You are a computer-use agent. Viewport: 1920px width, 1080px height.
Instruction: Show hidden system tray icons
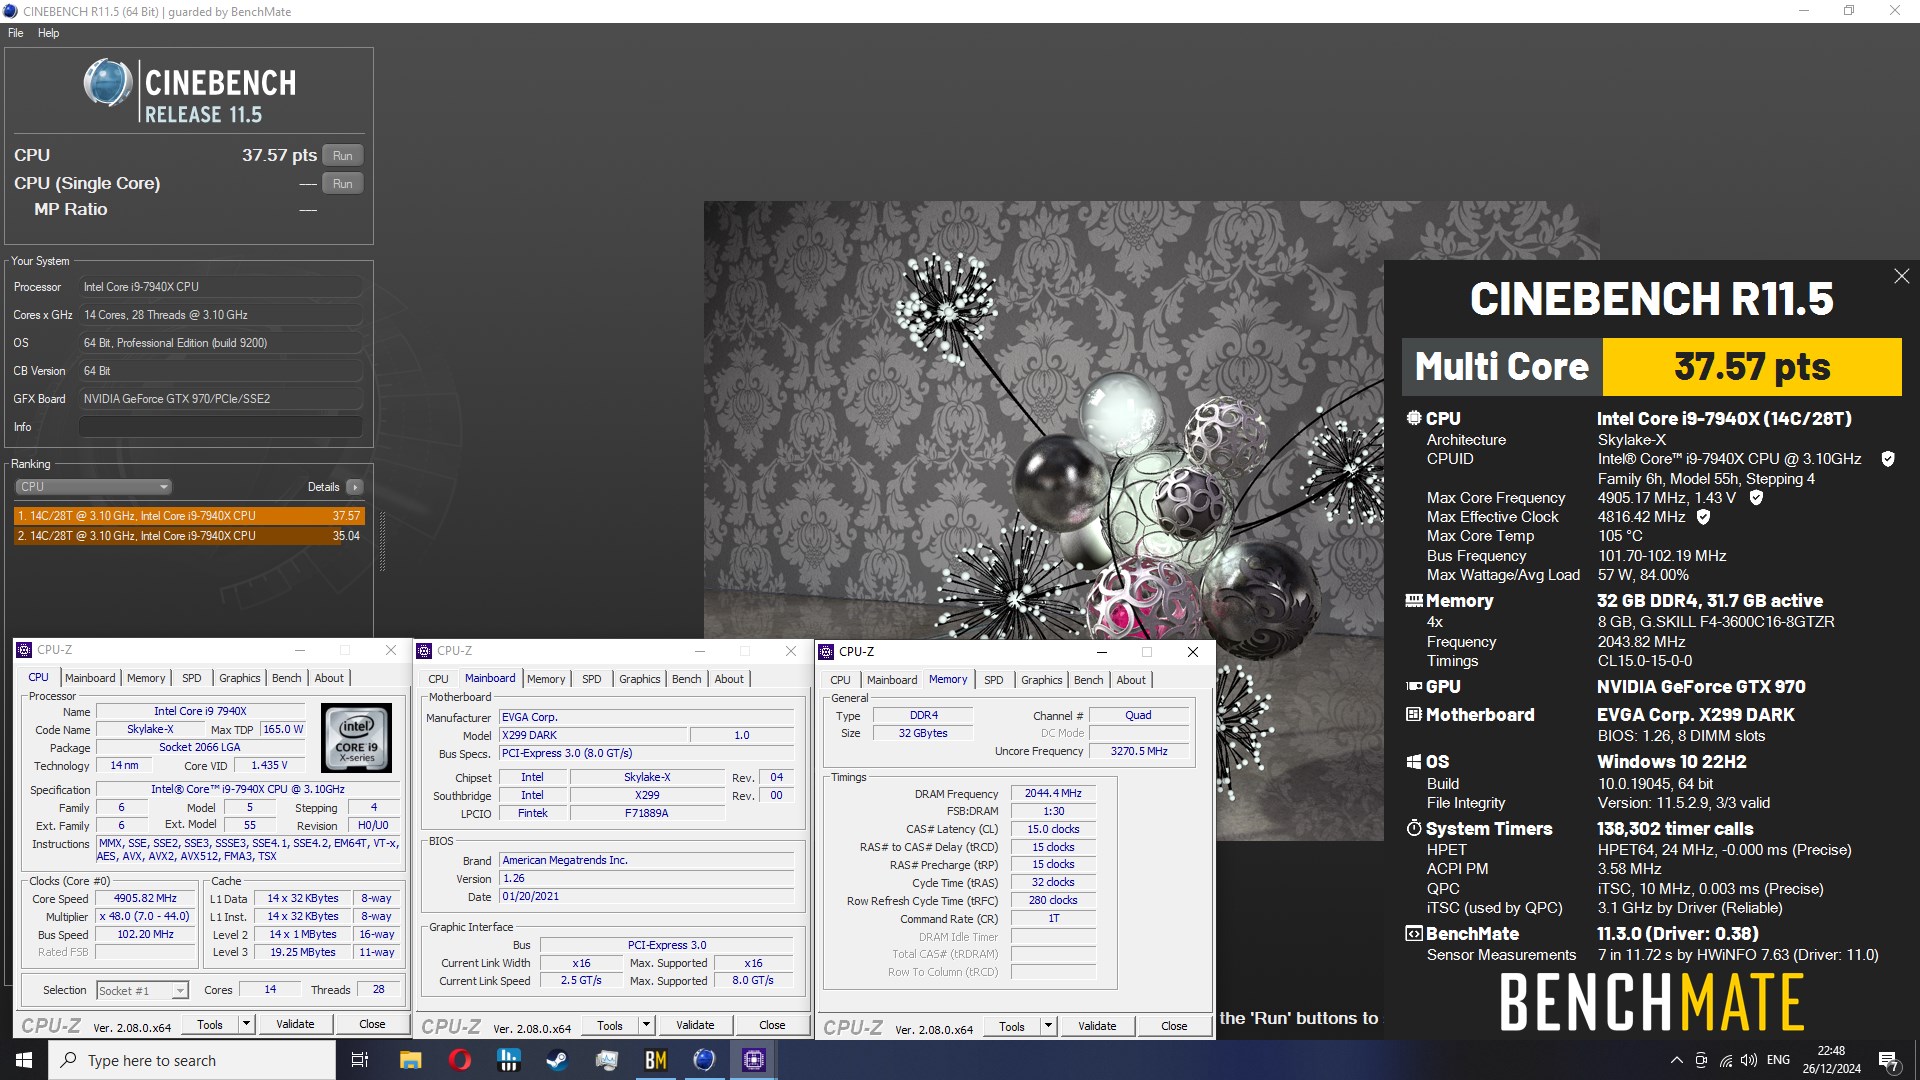(1676, 1060)
